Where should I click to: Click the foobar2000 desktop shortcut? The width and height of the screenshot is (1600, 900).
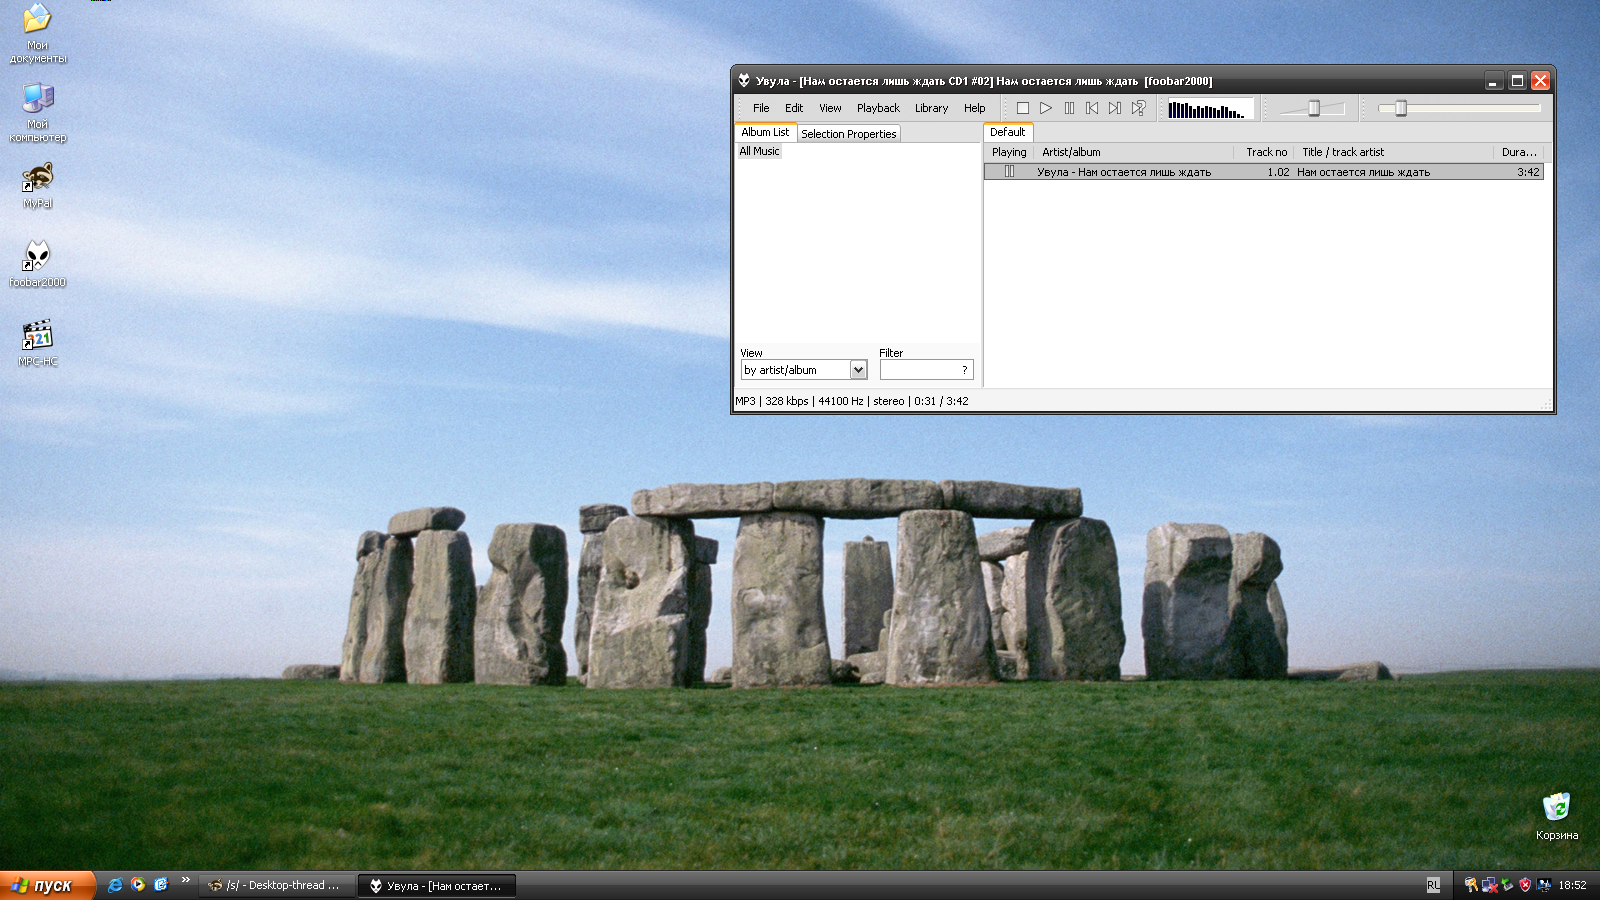coord(37,263)
